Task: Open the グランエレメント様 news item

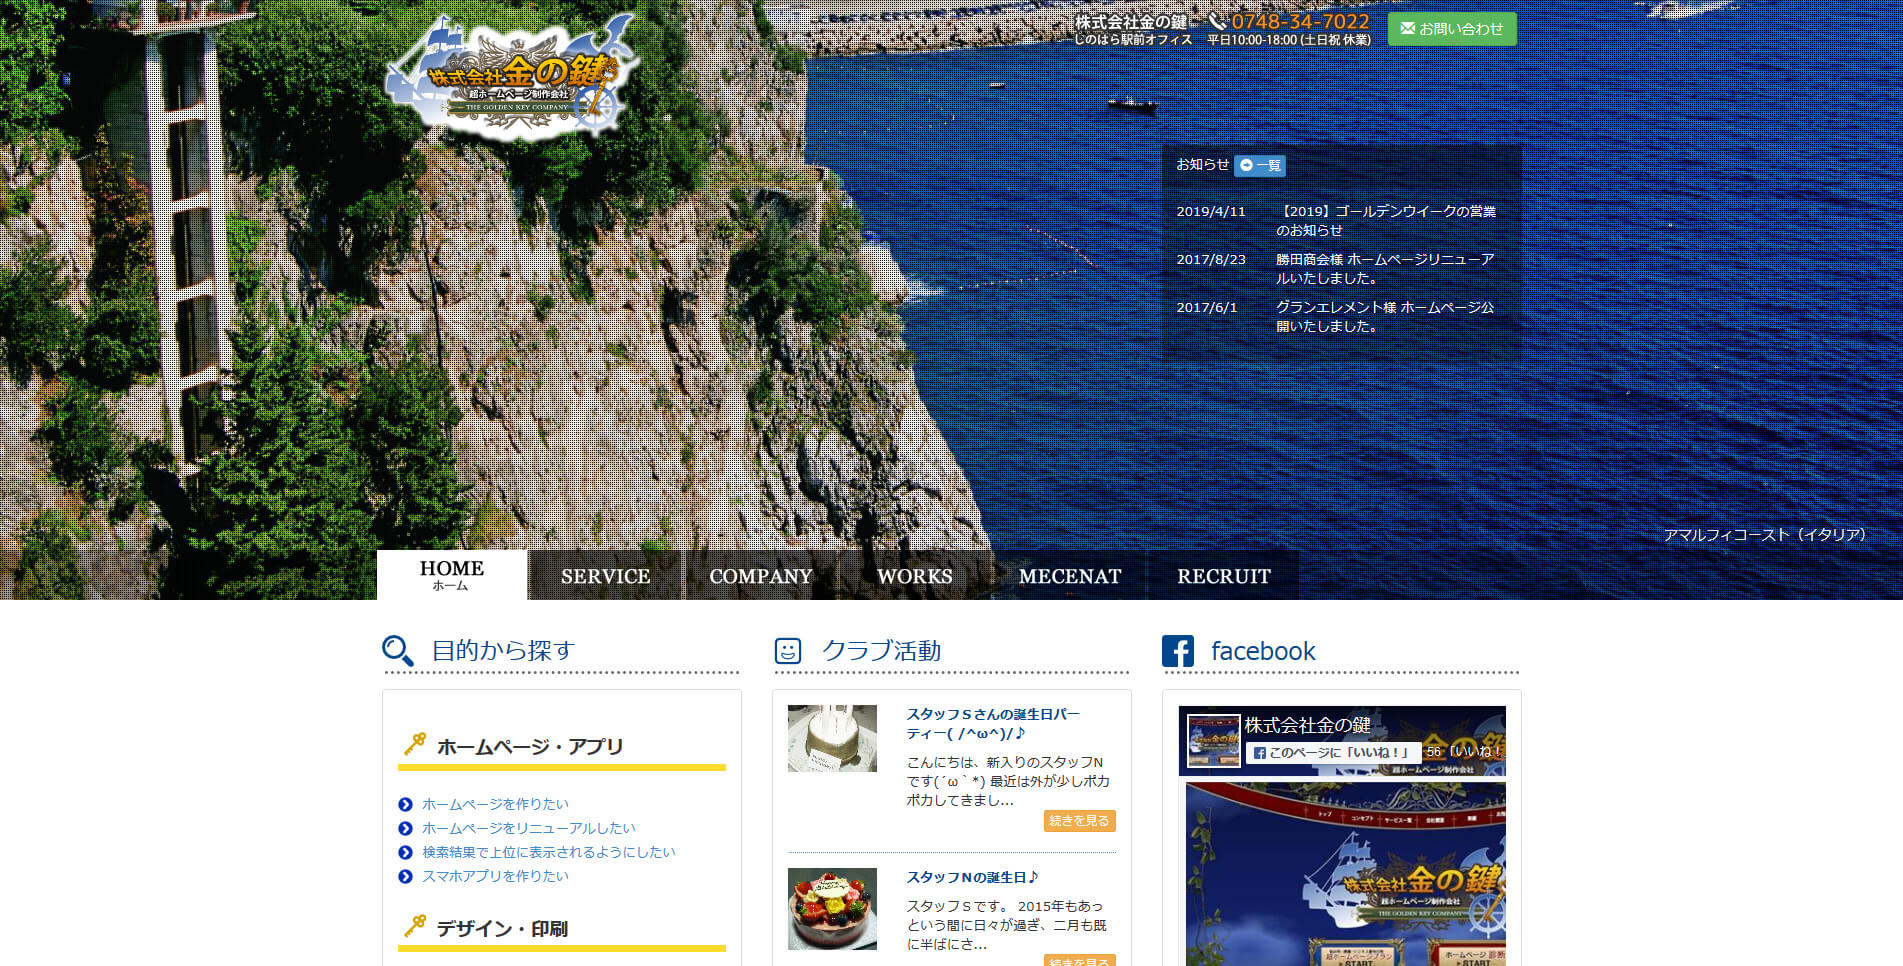Action: click(x=1385, y=316)
